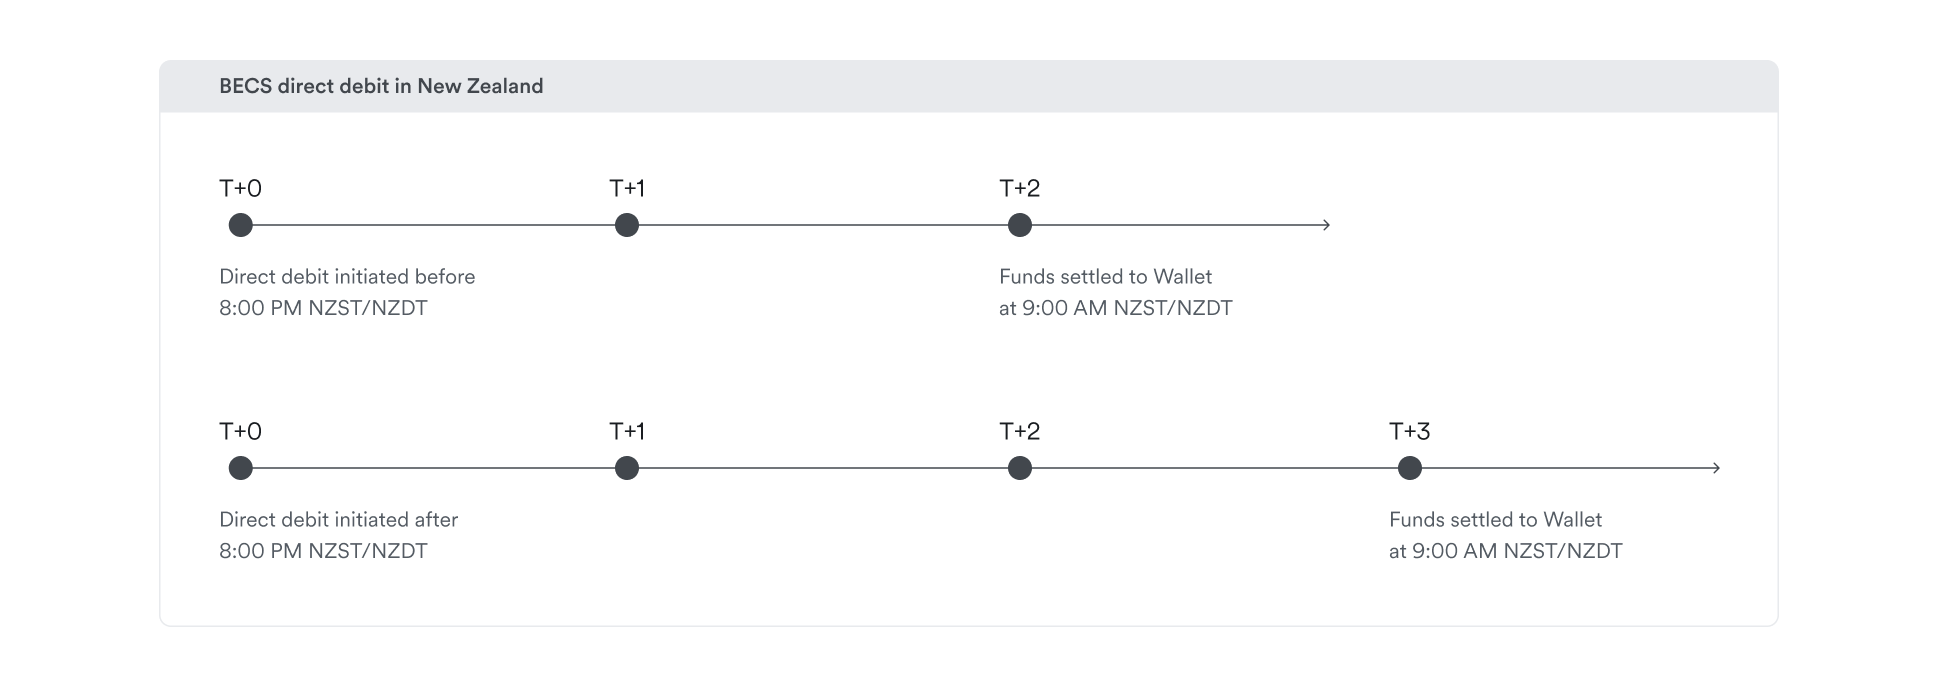Click the T+0 label on the before-8PM timeline
This screenshot has width=1938, height=687.
coord(240,188)
